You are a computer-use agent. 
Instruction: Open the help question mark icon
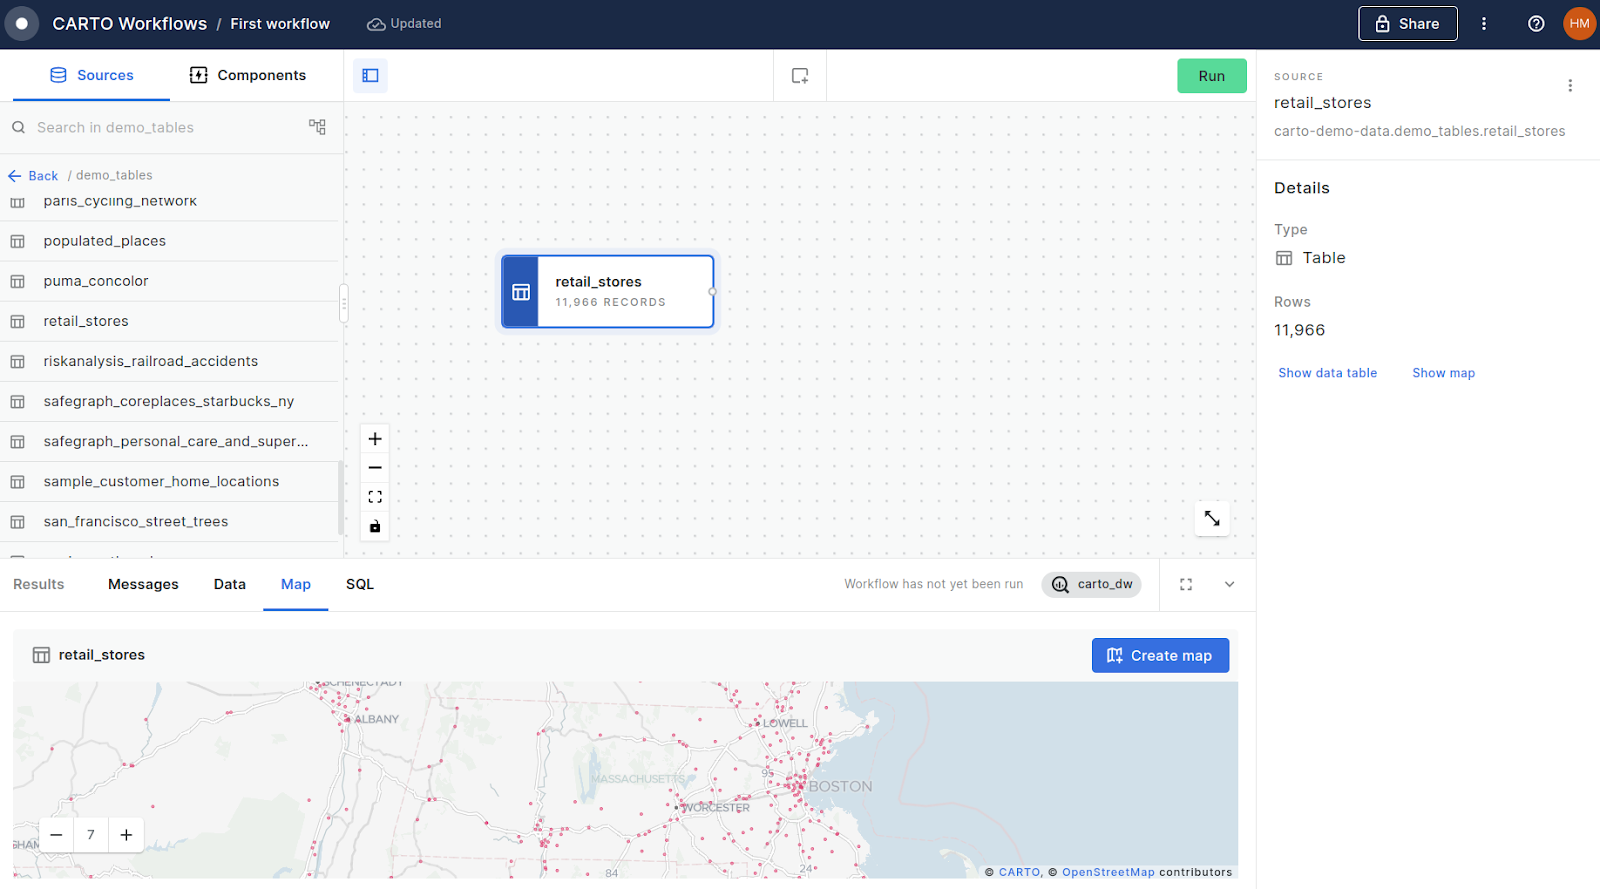point(1536,24)
